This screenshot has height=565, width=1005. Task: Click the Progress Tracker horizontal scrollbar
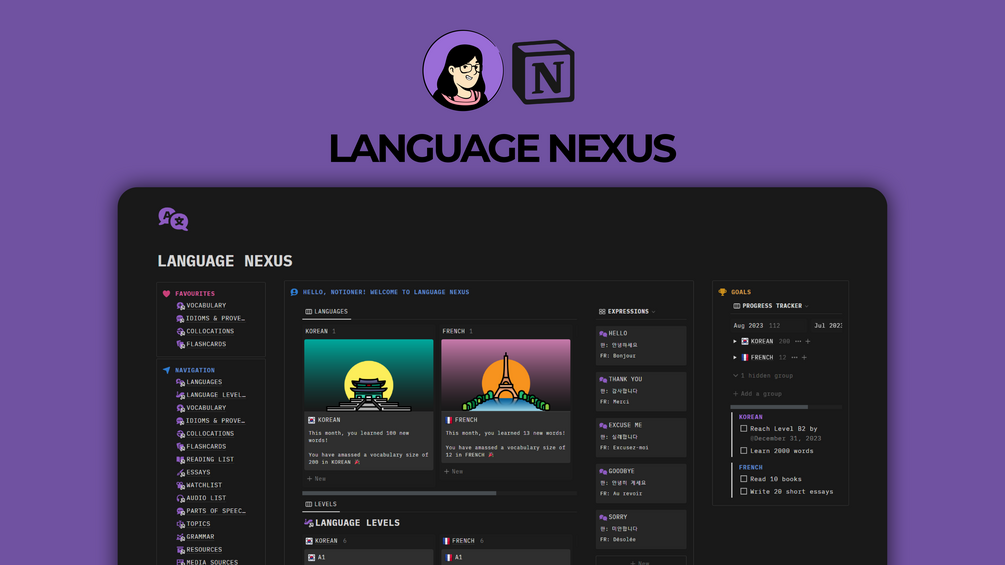[769, 407]
